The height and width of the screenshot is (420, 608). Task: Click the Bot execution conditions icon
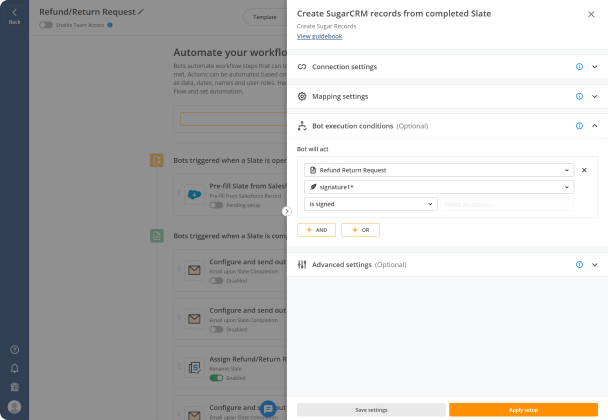pyautogui.click(x=302, y=126)
